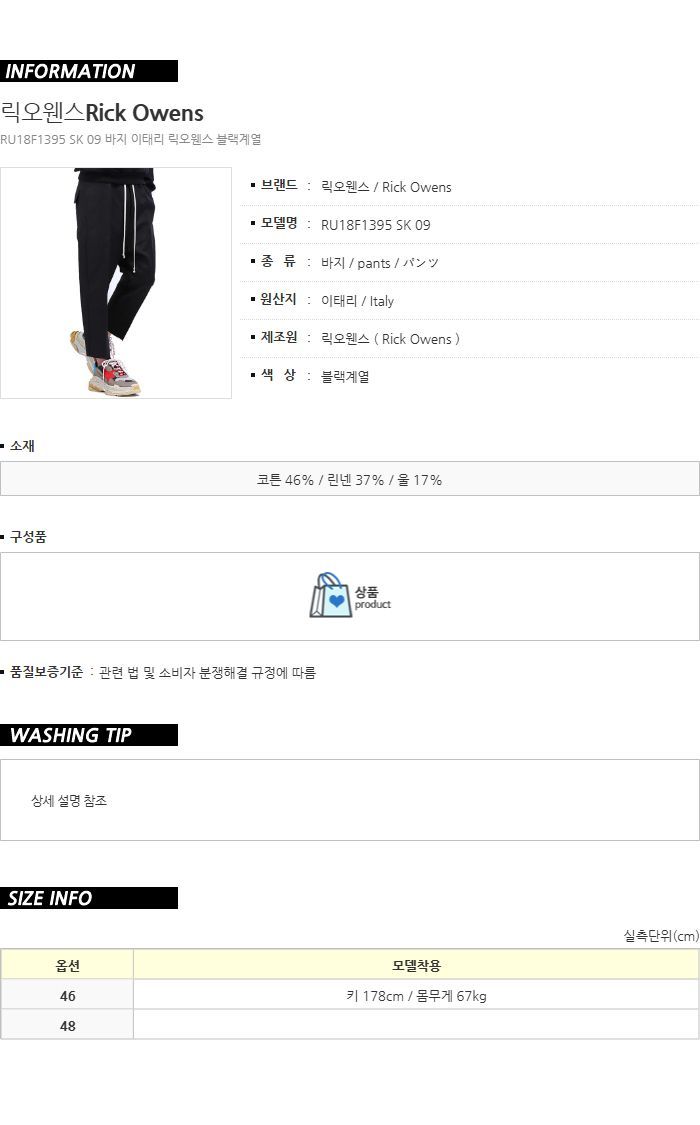Click the model name RU18F1395 SK 09 value
Screen dimensions: 700x1125
point(375,225)
